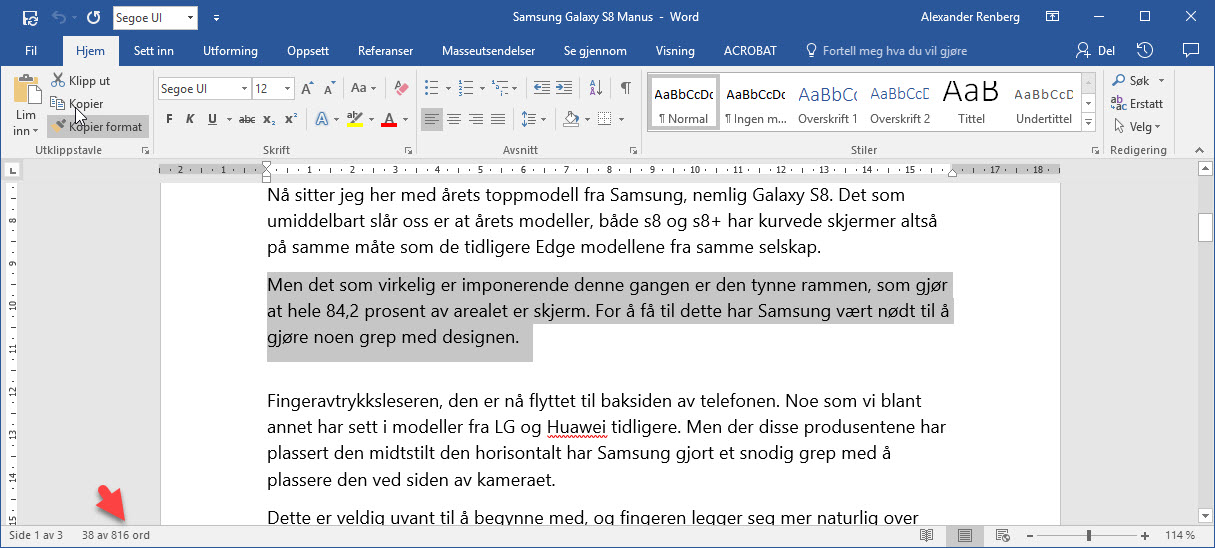Click the Klipp ut scissors icon
This screenshot has height=548, width=1215.
point(59,81)
